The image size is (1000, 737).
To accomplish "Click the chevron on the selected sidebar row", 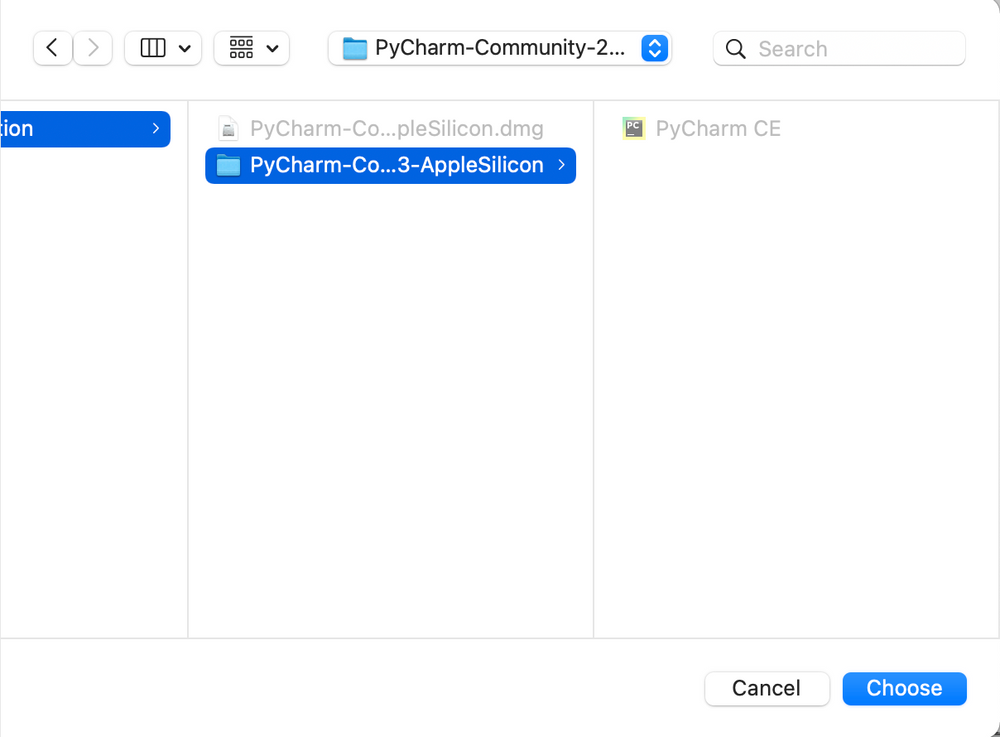I will click(156, 129).
